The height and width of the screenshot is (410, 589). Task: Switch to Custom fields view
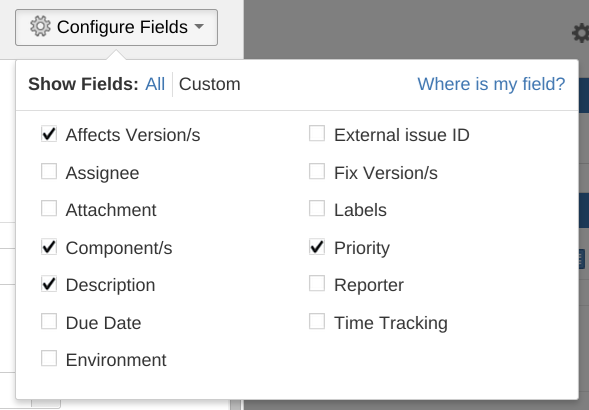[x=210, y=84]
